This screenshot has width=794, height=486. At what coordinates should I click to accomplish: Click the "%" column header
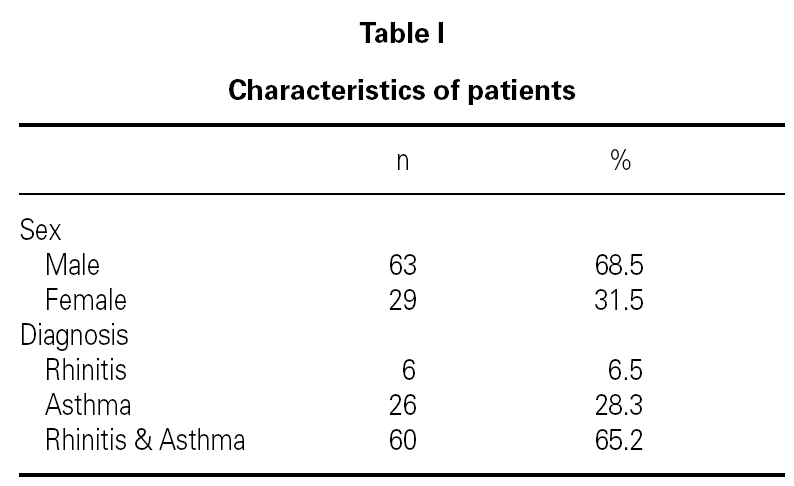tap(620, 162)
